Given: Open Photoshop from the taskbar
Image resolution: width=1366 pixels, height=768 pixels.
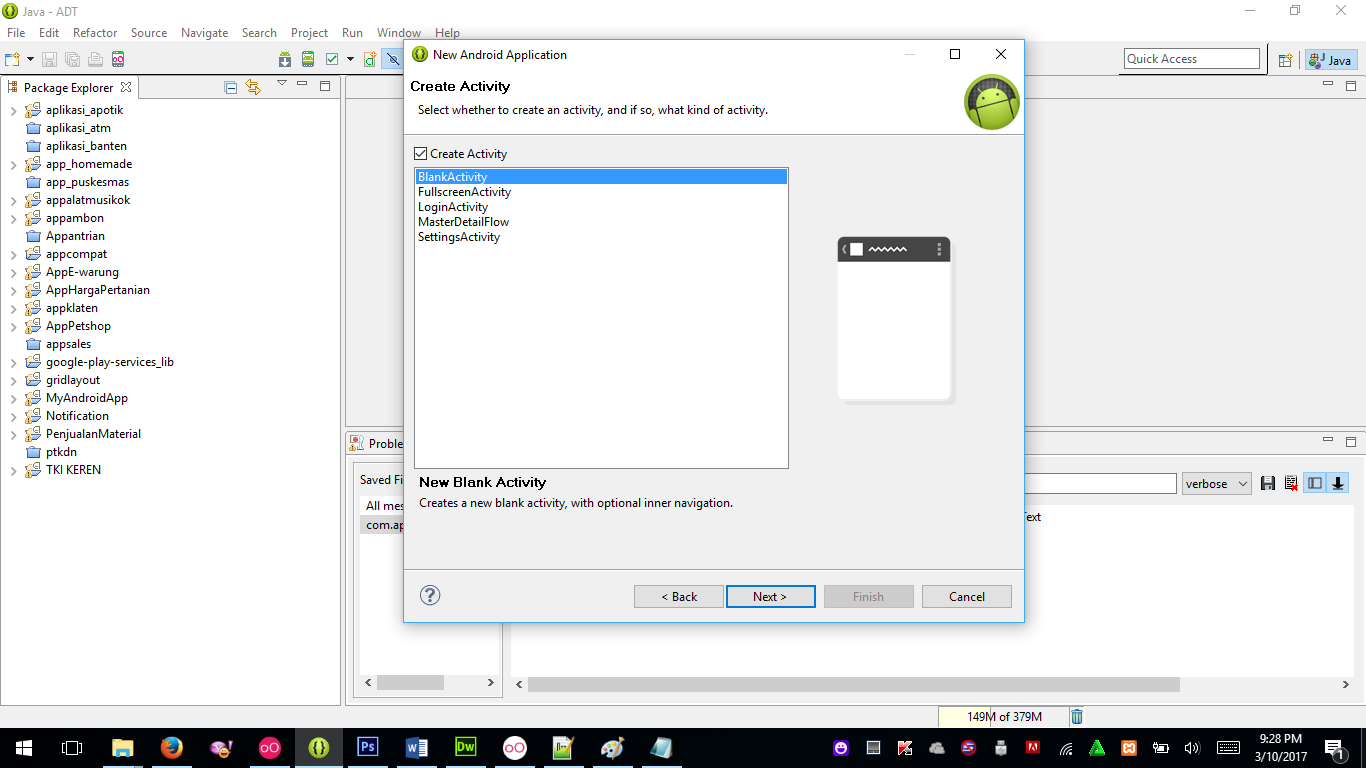Looking at the screenshot, I should pos(367,747).
